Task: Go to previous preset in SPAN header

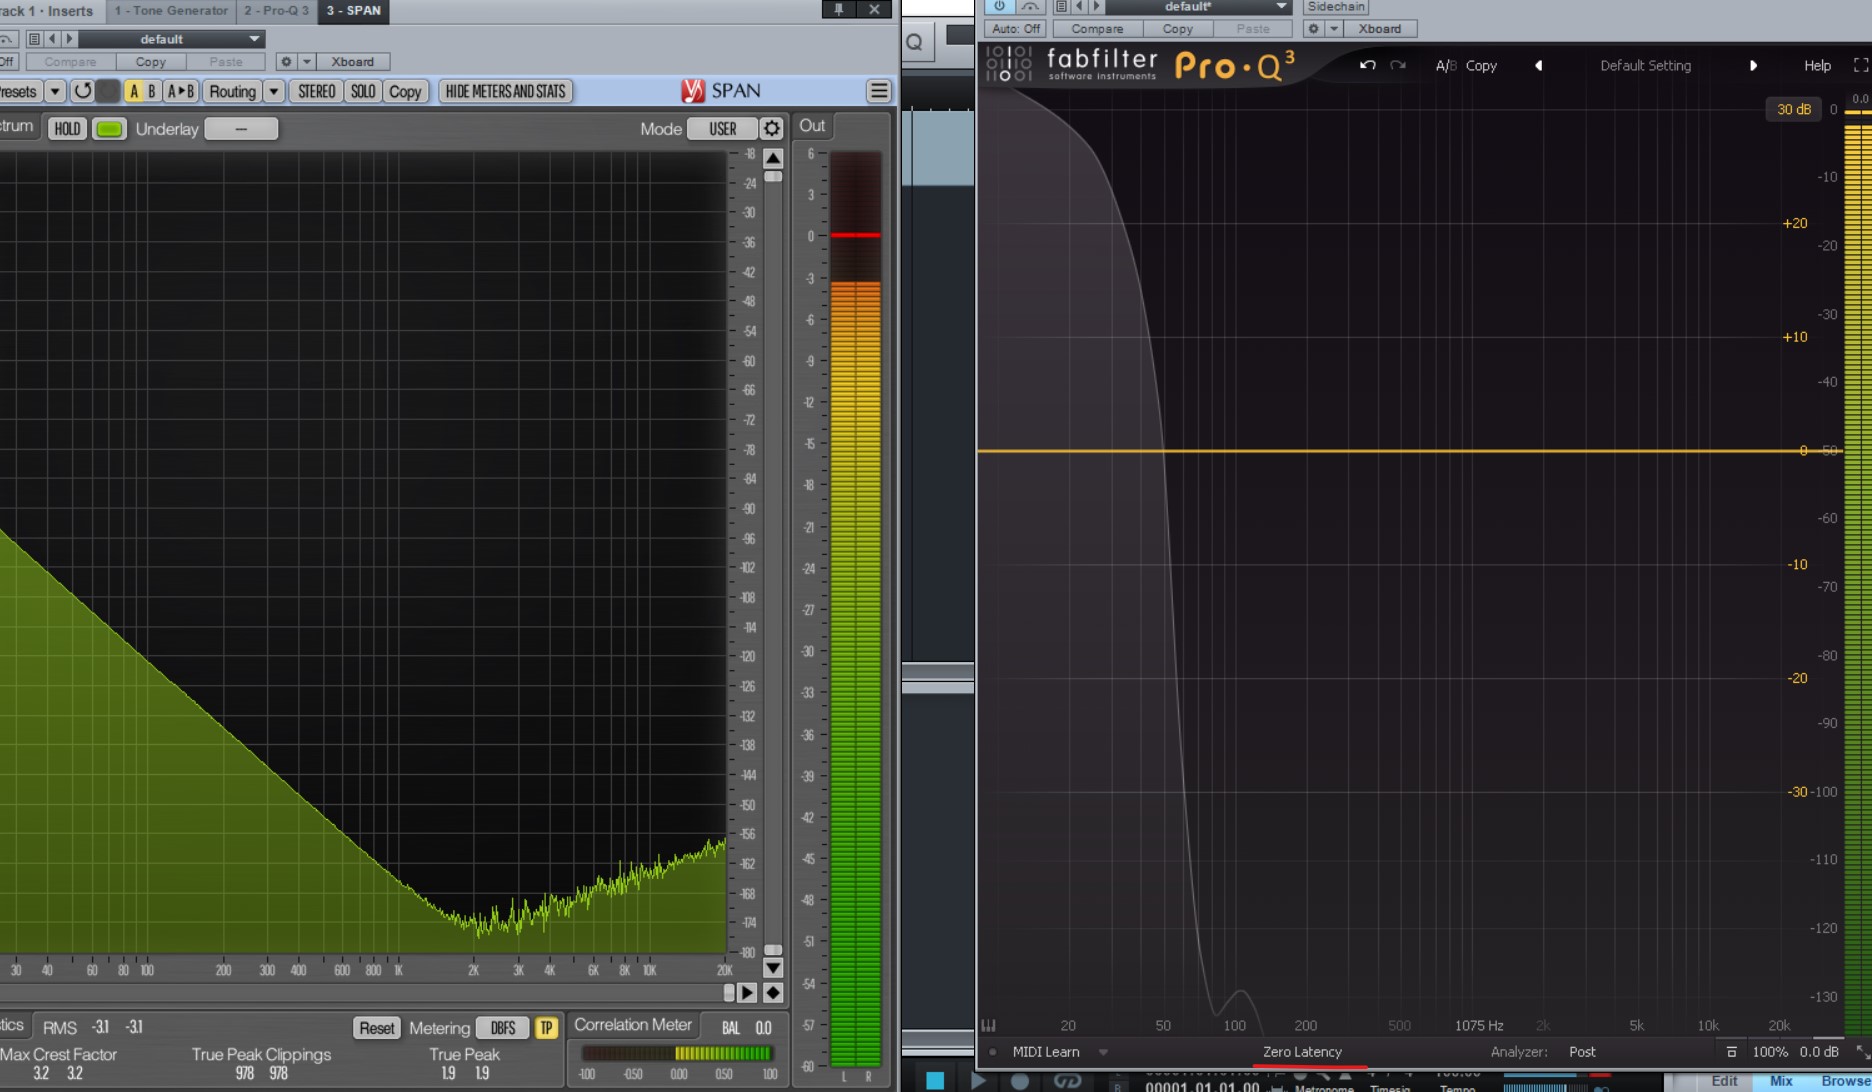Action: pos(53,39)
